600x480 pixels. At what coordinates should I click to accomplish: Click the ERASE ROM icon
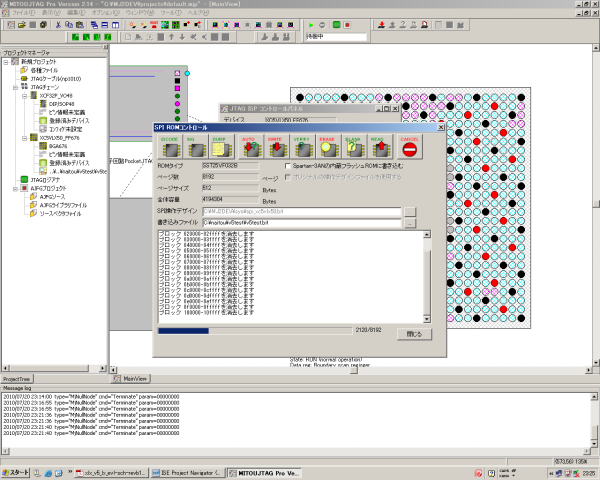pyautogui.click(x=328, y=148)
